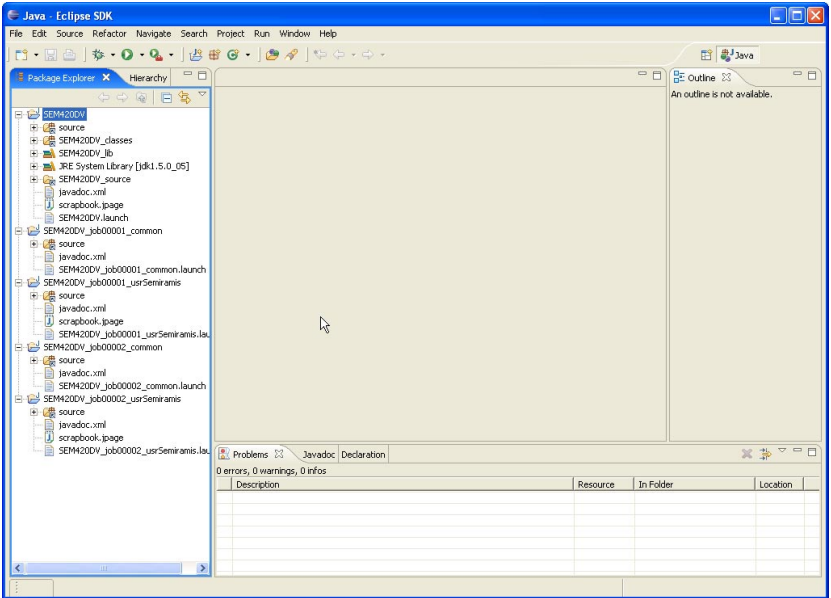The width and height of the screenshot is (831, 598).
Task: Open the Refactor menu
Action: click(x=109, y=33)
